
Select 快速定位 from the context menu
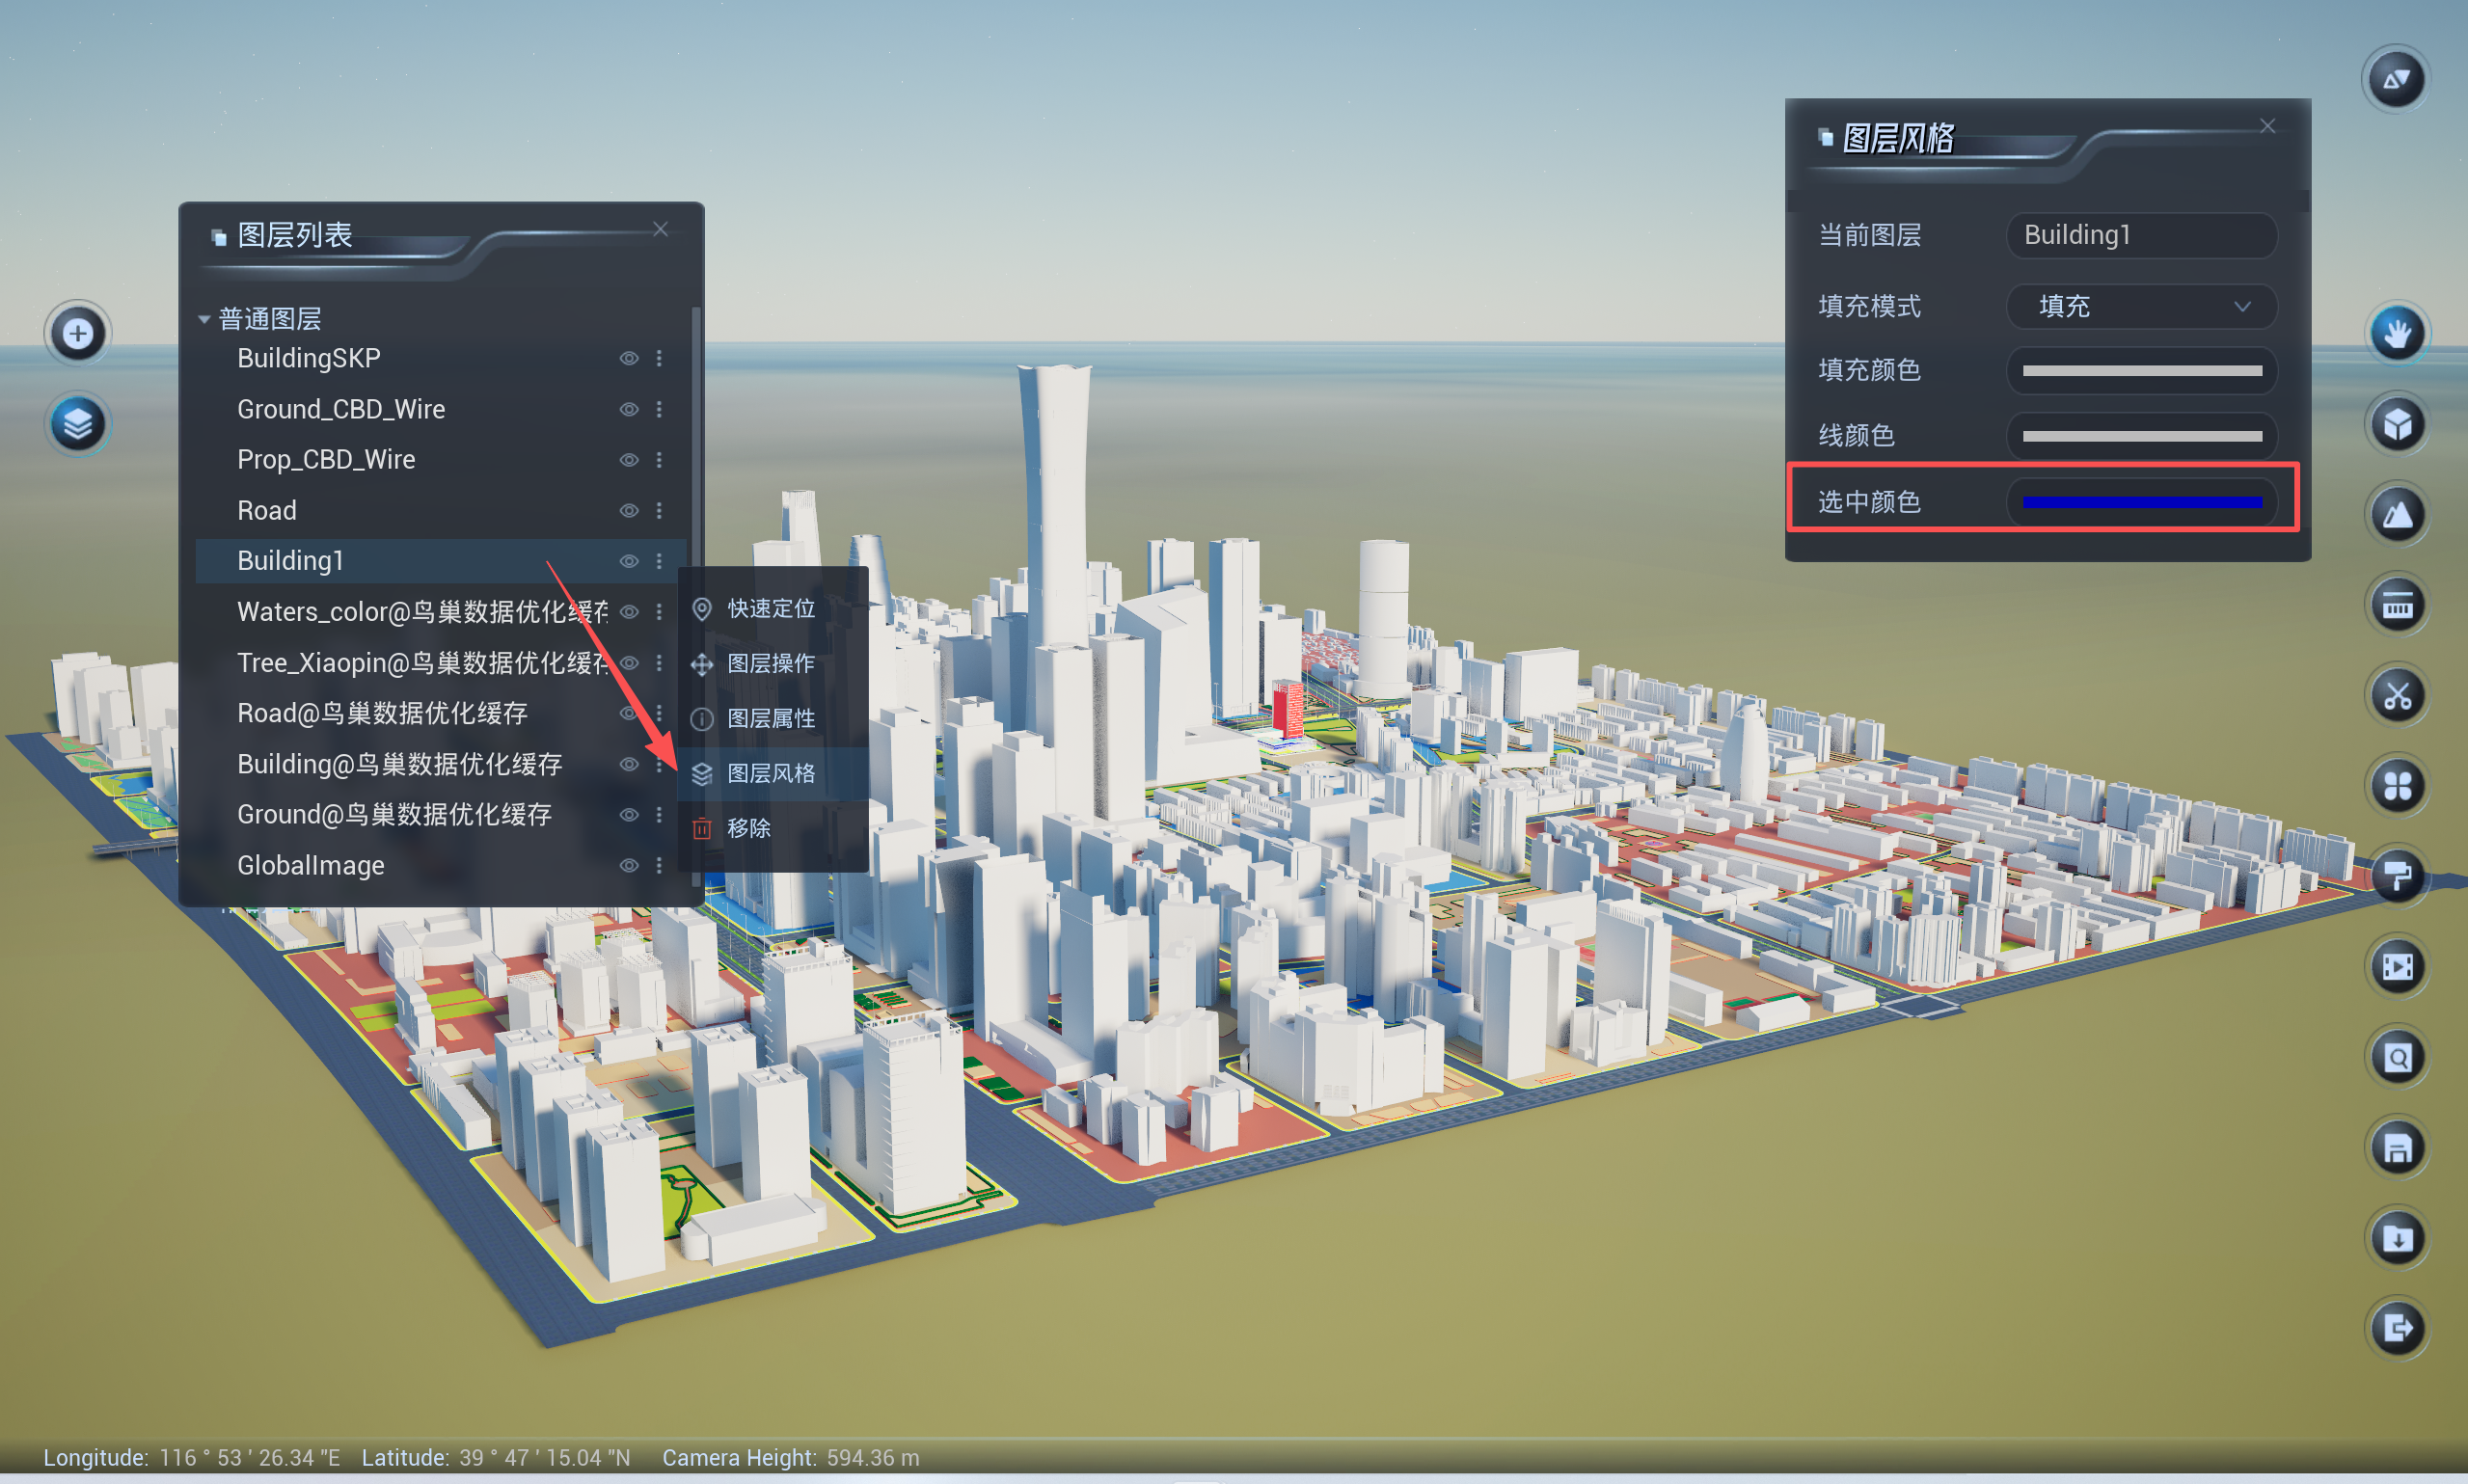(x=770, y=608)
